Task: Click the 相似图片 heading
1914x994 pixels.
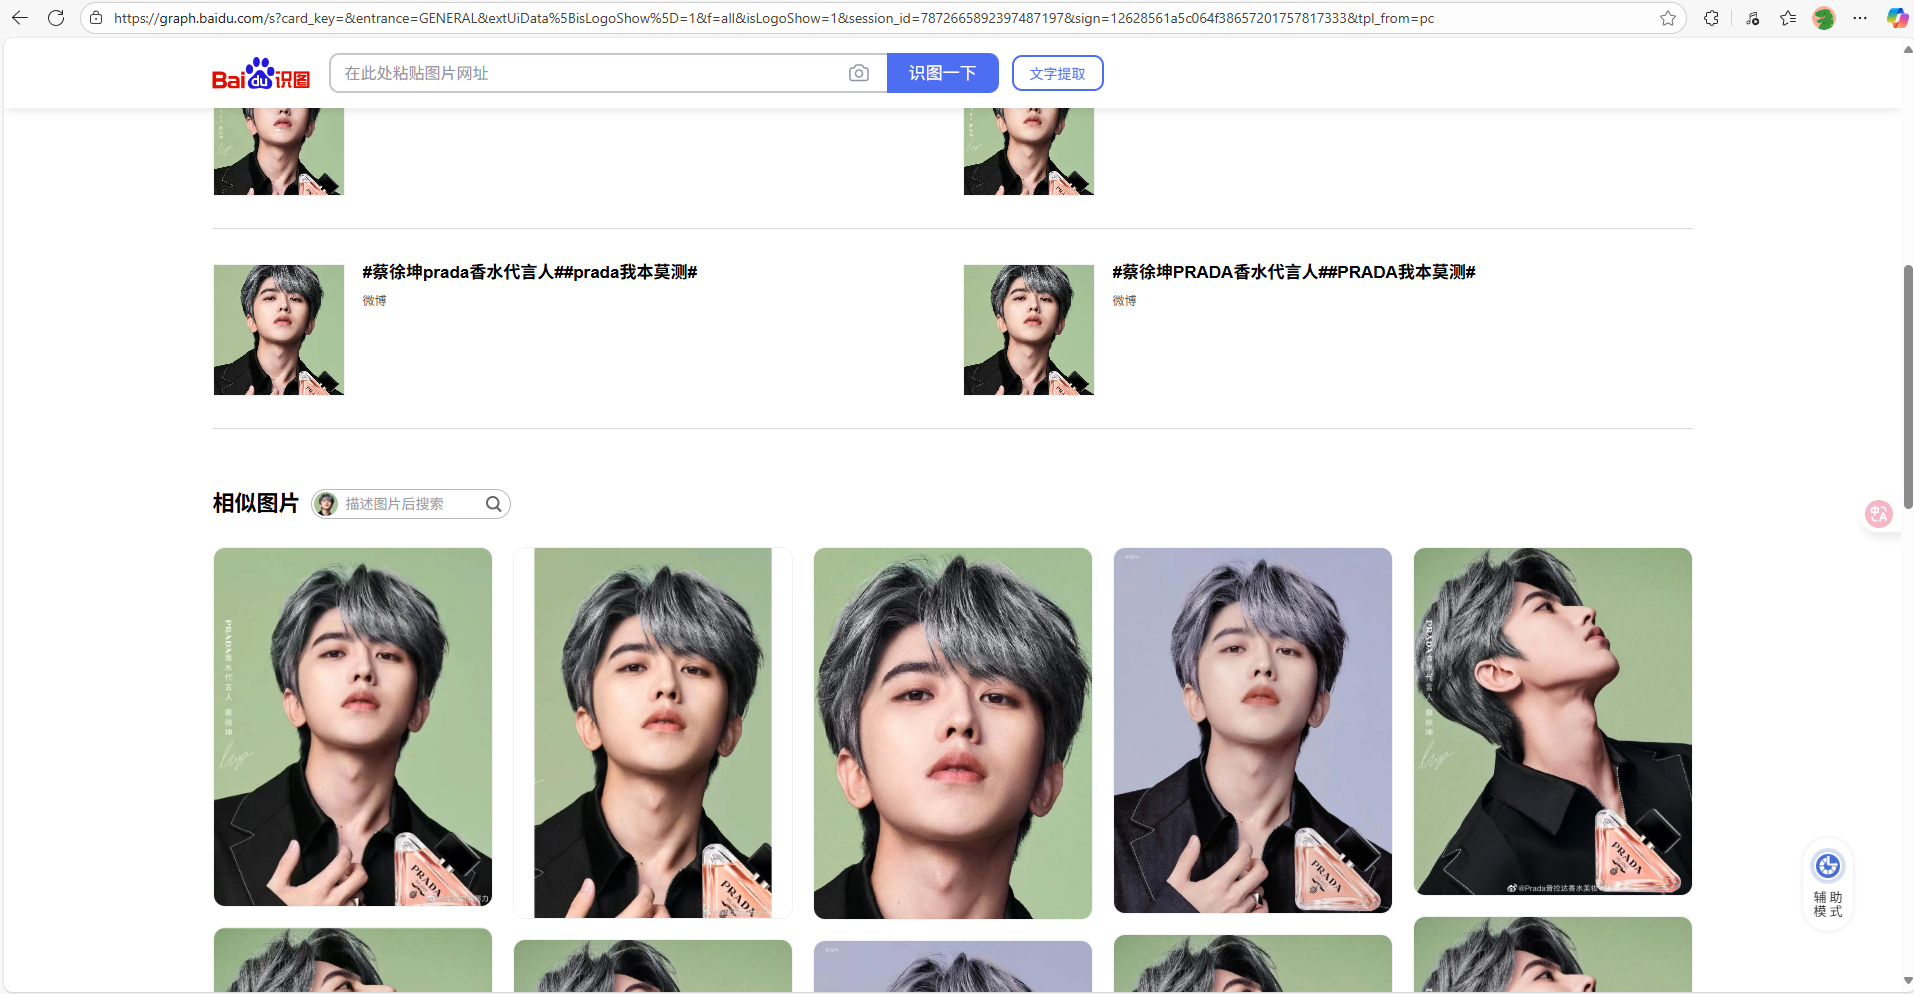Action: tap(256, 503)
